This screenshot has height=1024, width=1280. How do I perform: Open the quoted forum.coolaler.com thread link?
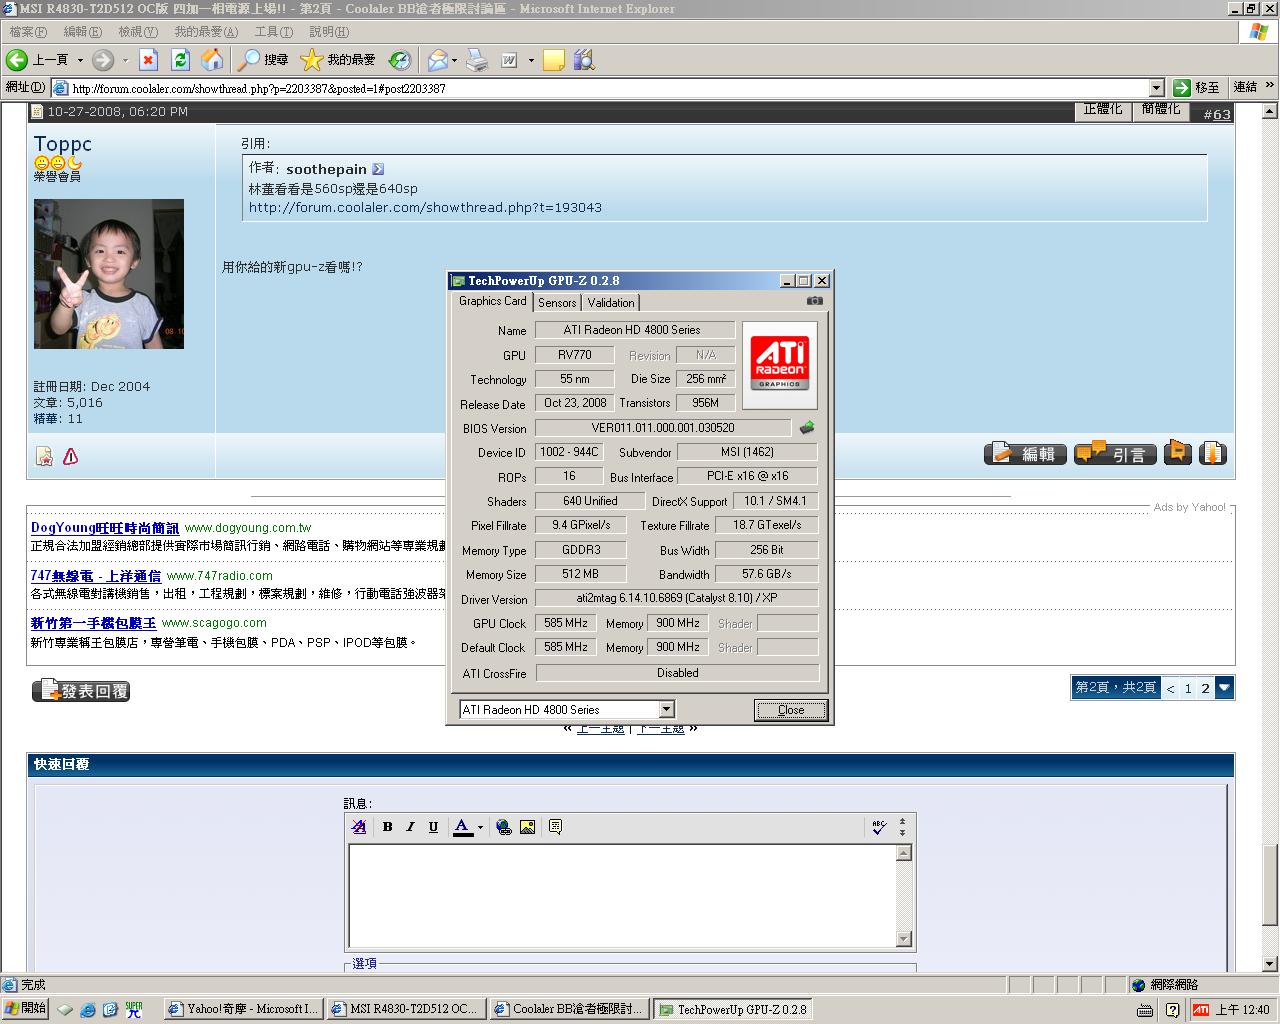pyautogui.click(x=425, y=208)
